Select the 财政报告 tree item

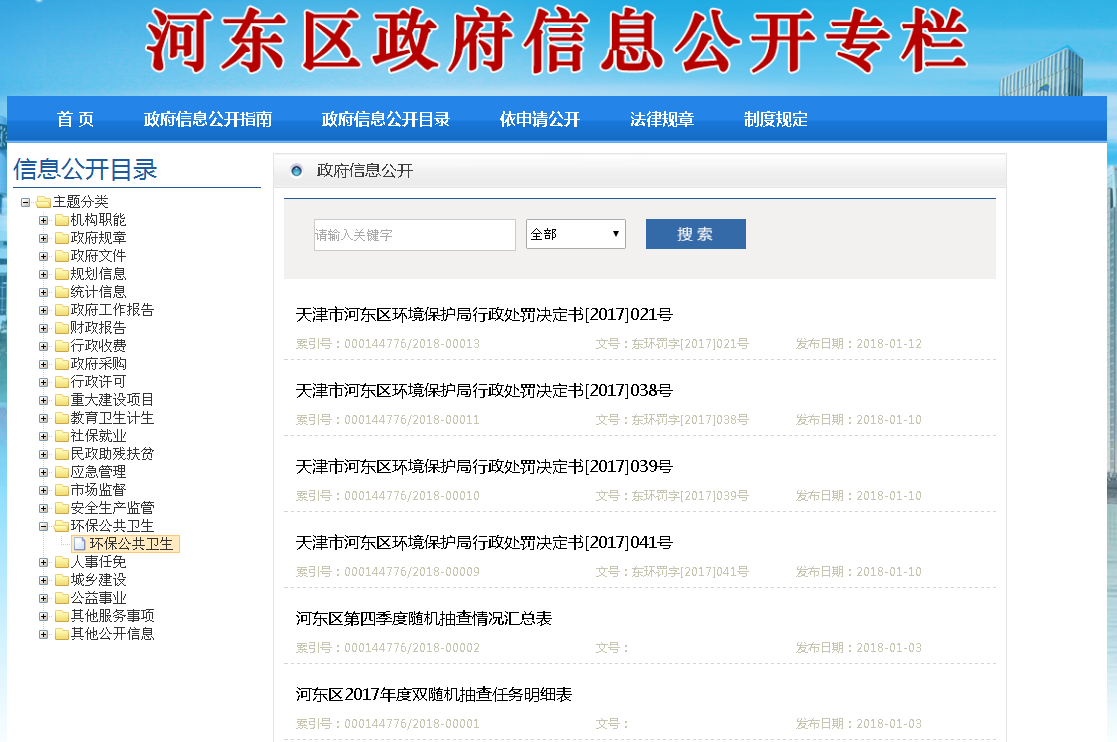click(98, 328)
